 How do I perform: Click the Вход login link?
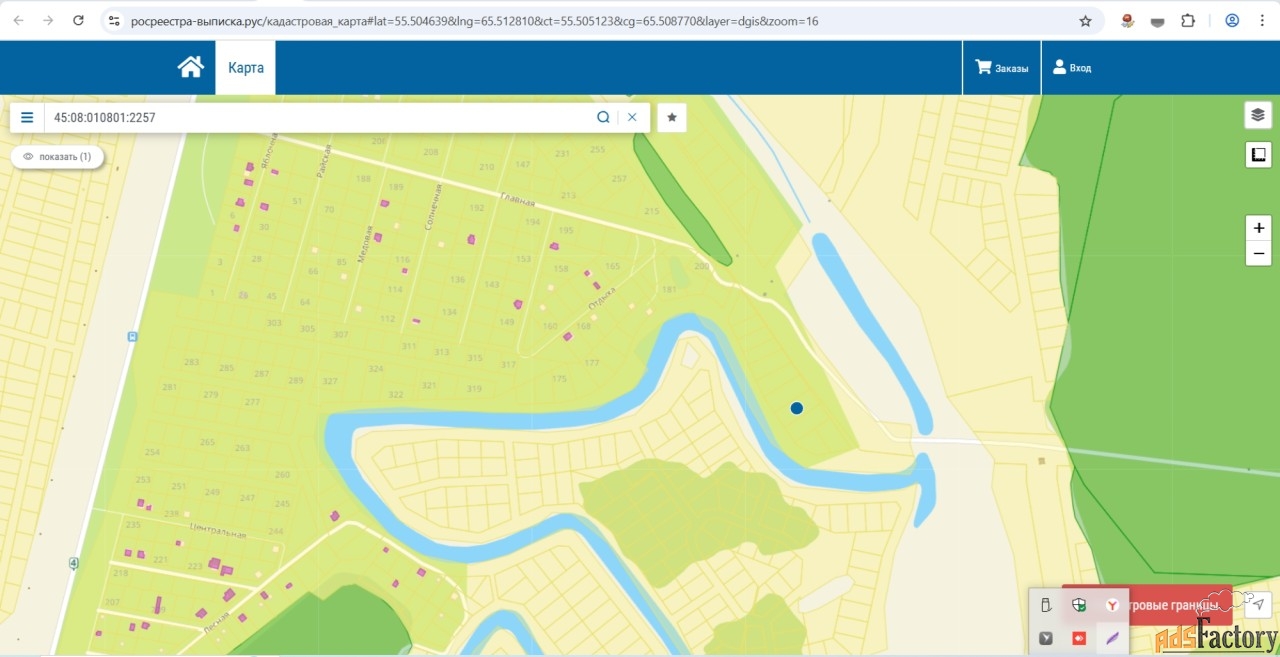point(1072,68)
